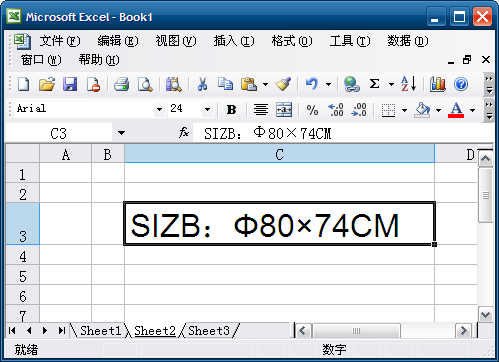Select the Format Painter brush icon
The width and height of the screenshot is (499, 362).
283,84
